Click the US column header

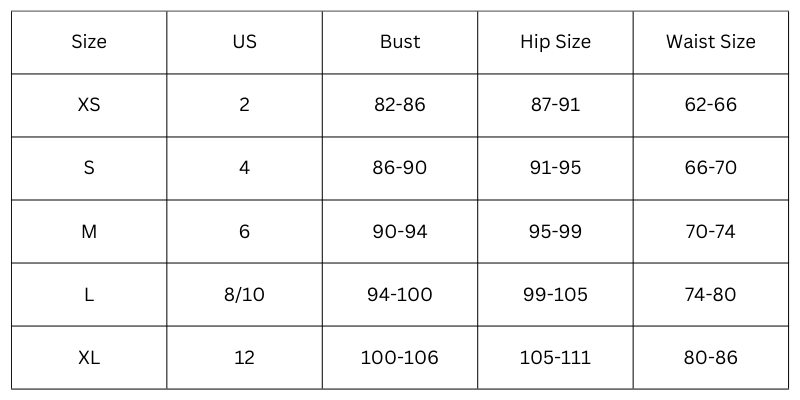(x=244, y=42)
